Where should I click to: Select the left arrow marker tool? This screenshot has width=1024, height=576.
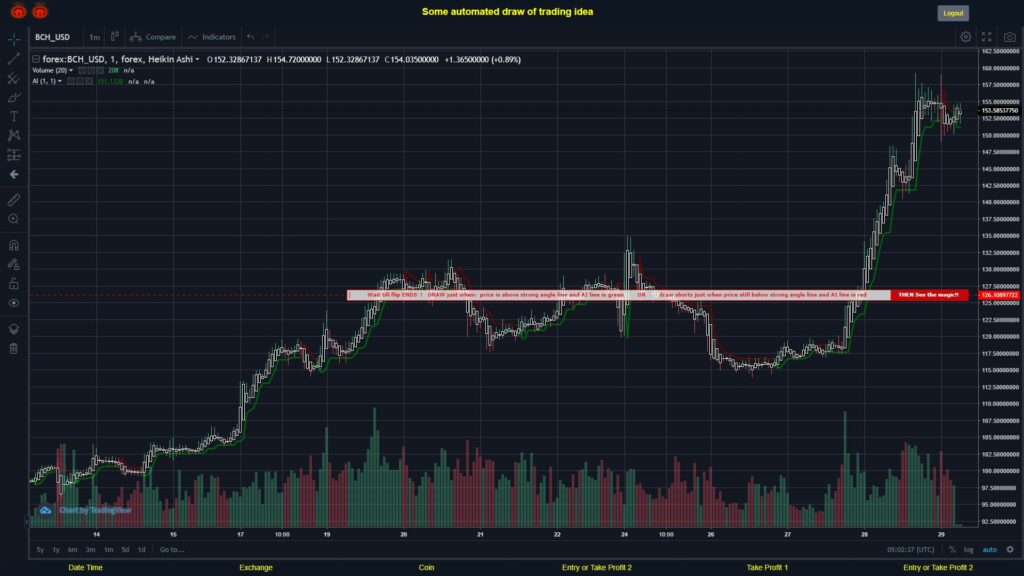point(14,174)
